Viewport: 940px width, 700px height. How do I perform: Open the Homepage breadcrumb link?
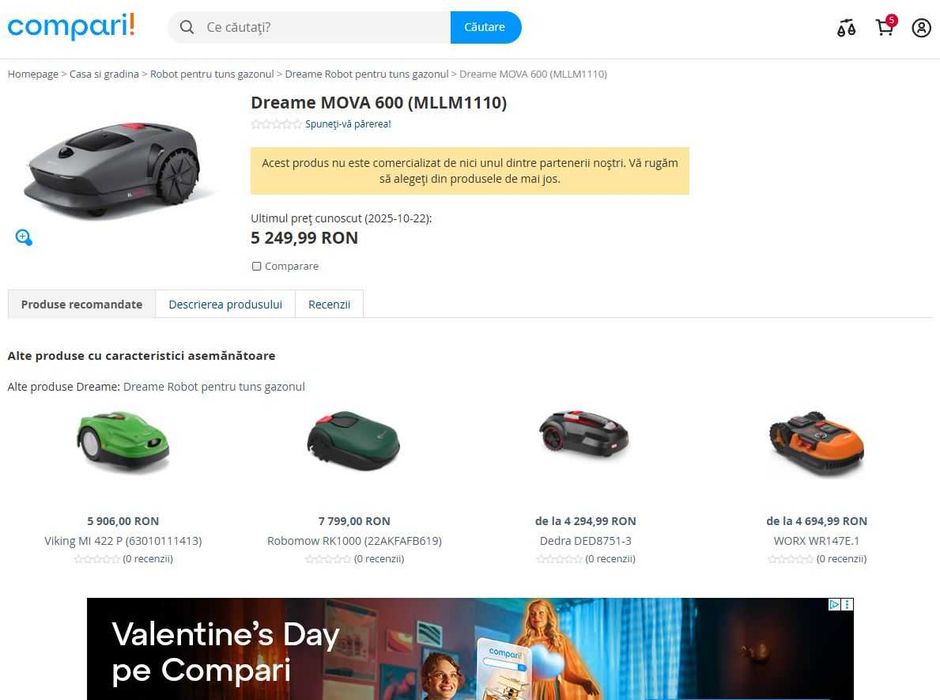pos(33,74)
